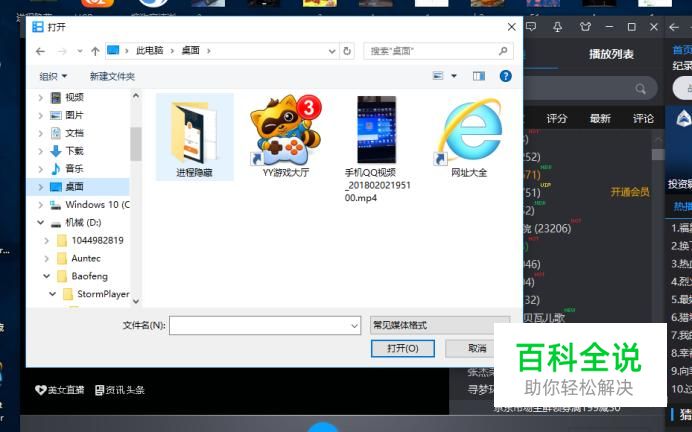Open 图片 in the navigation pane
The width and height of the screenshot is (692, 432).
(x=75, y=115)
